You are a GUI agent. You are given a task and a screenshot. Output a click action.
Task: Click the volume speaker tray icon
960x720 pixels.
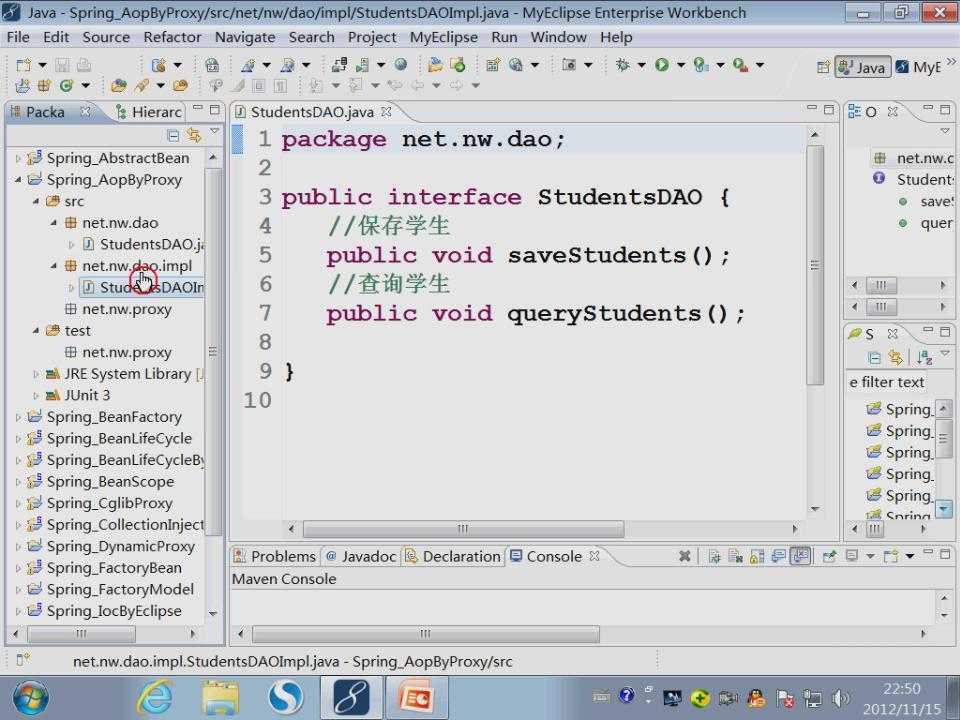(841, 698)
